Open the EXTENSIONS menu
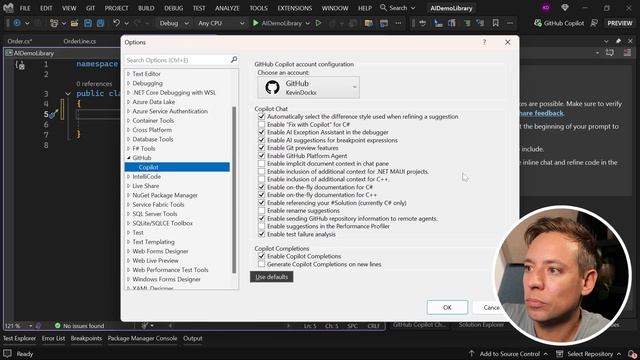640x360 pixels. point(295,8)
